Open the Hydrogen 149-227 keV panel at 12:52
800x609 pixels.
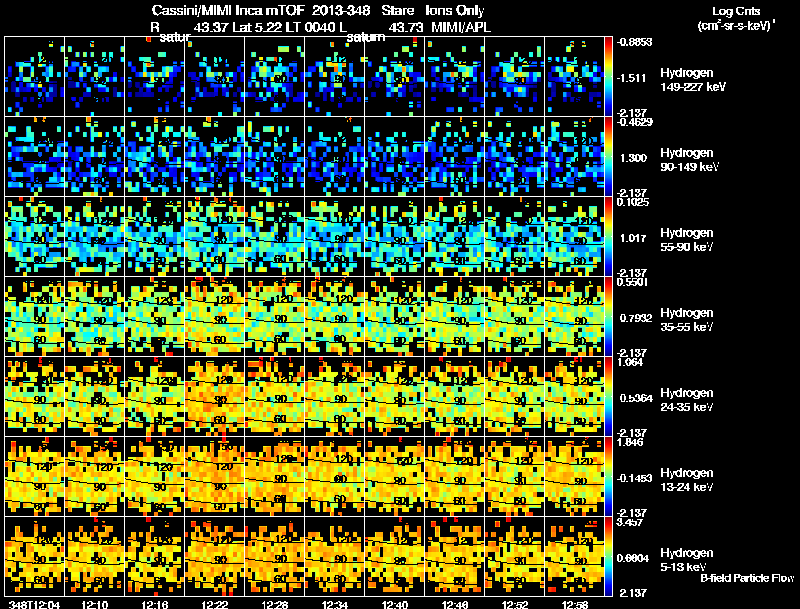click(x=515, y=77)
